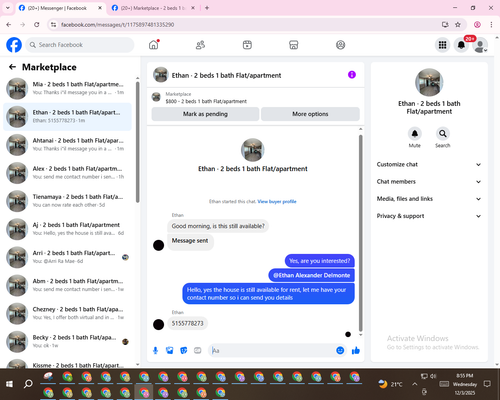
Task: Expand the Chat members section
Action: tap(429, 182)
